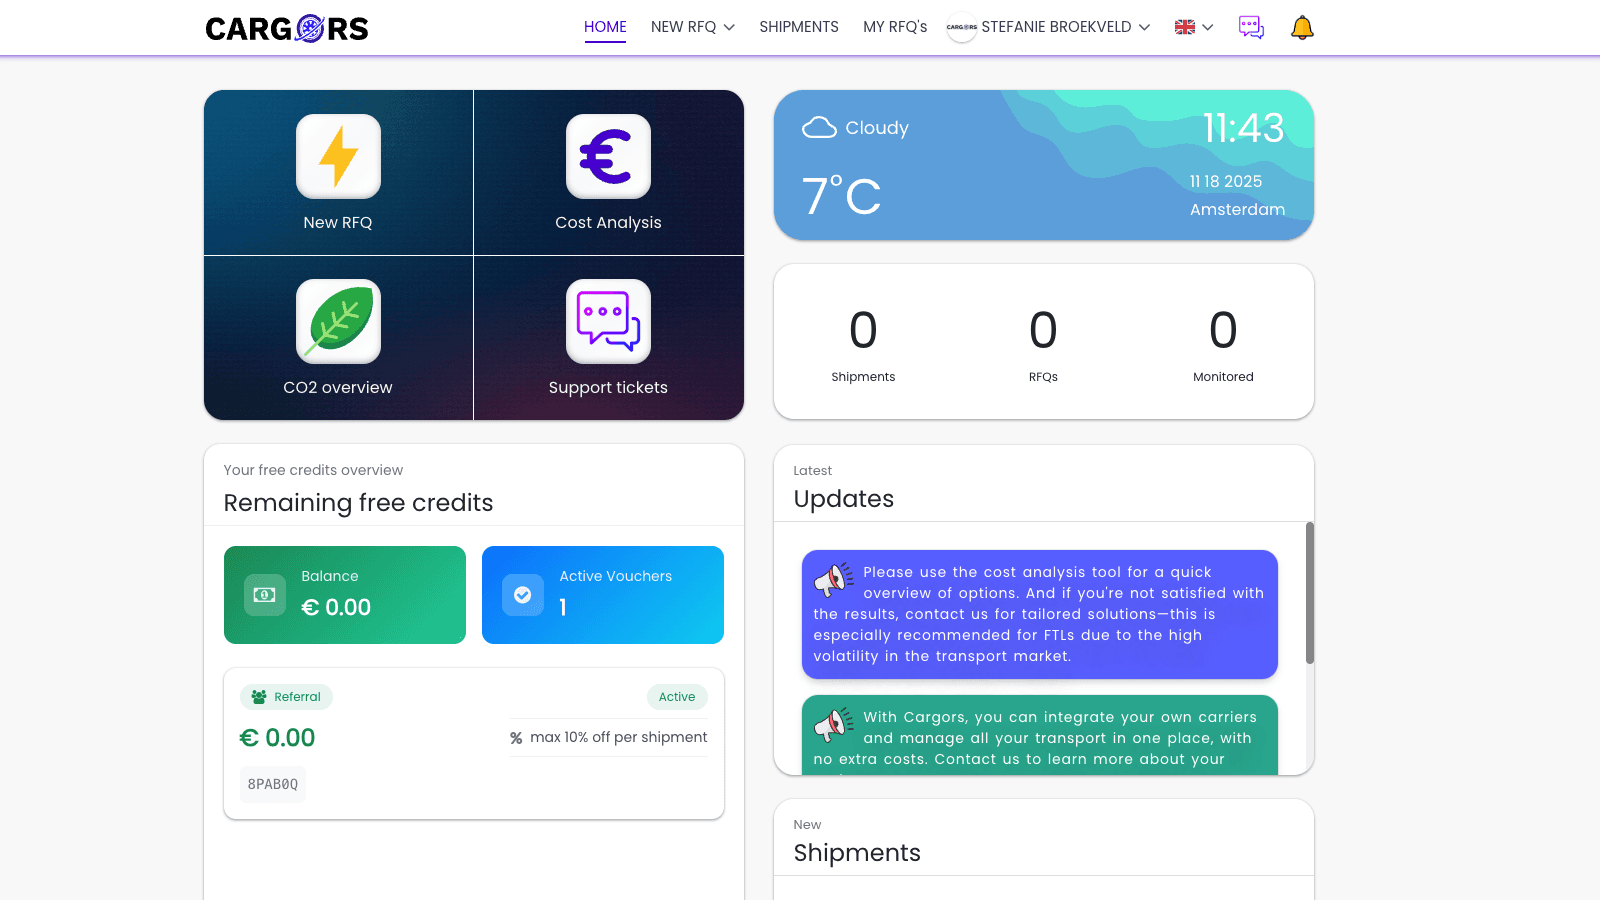1600x900 pixels.
Task: Click the megaphone icon in purple update
Action: (x=833, y=578)
